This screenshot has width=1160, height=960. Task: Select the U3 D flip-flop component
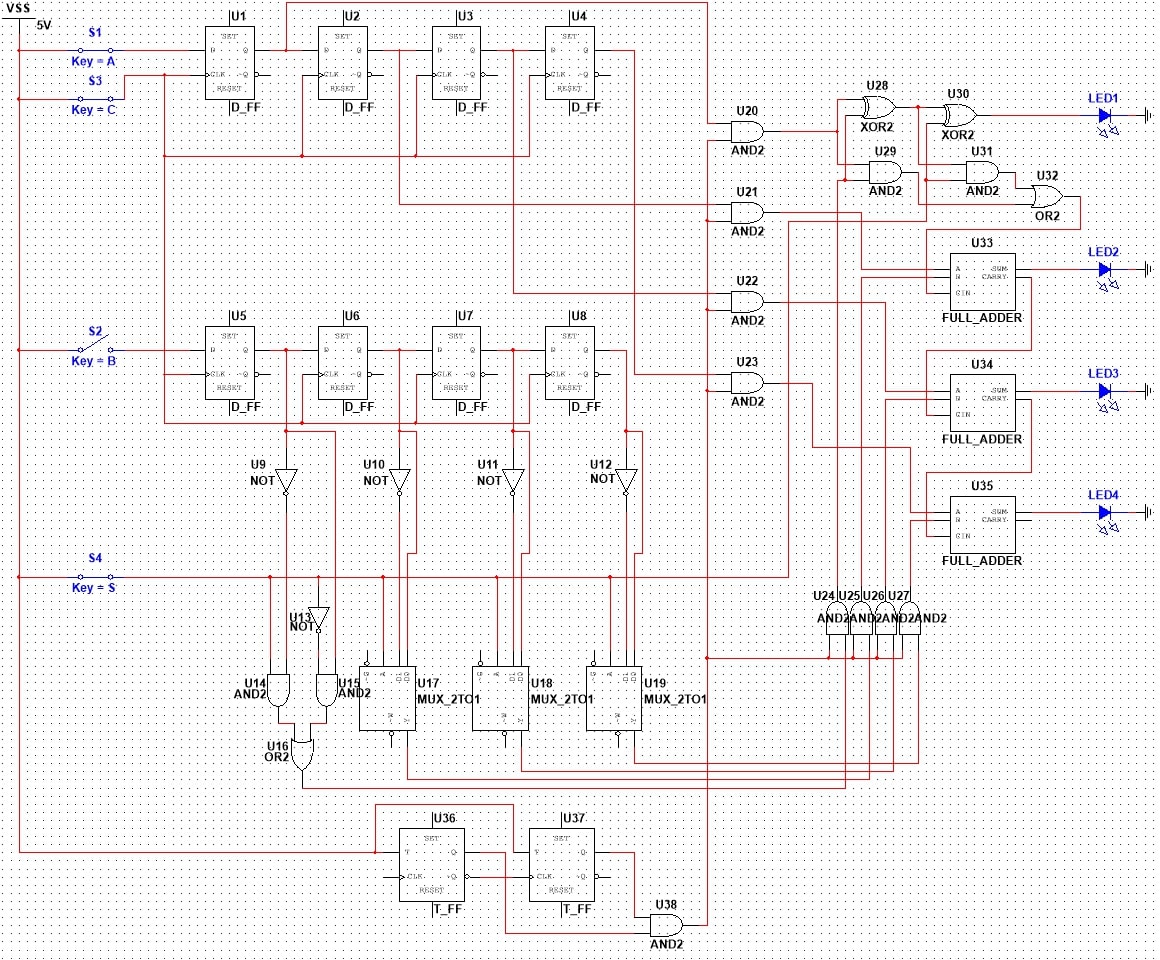pyautogui.click(x=456, y=64)
